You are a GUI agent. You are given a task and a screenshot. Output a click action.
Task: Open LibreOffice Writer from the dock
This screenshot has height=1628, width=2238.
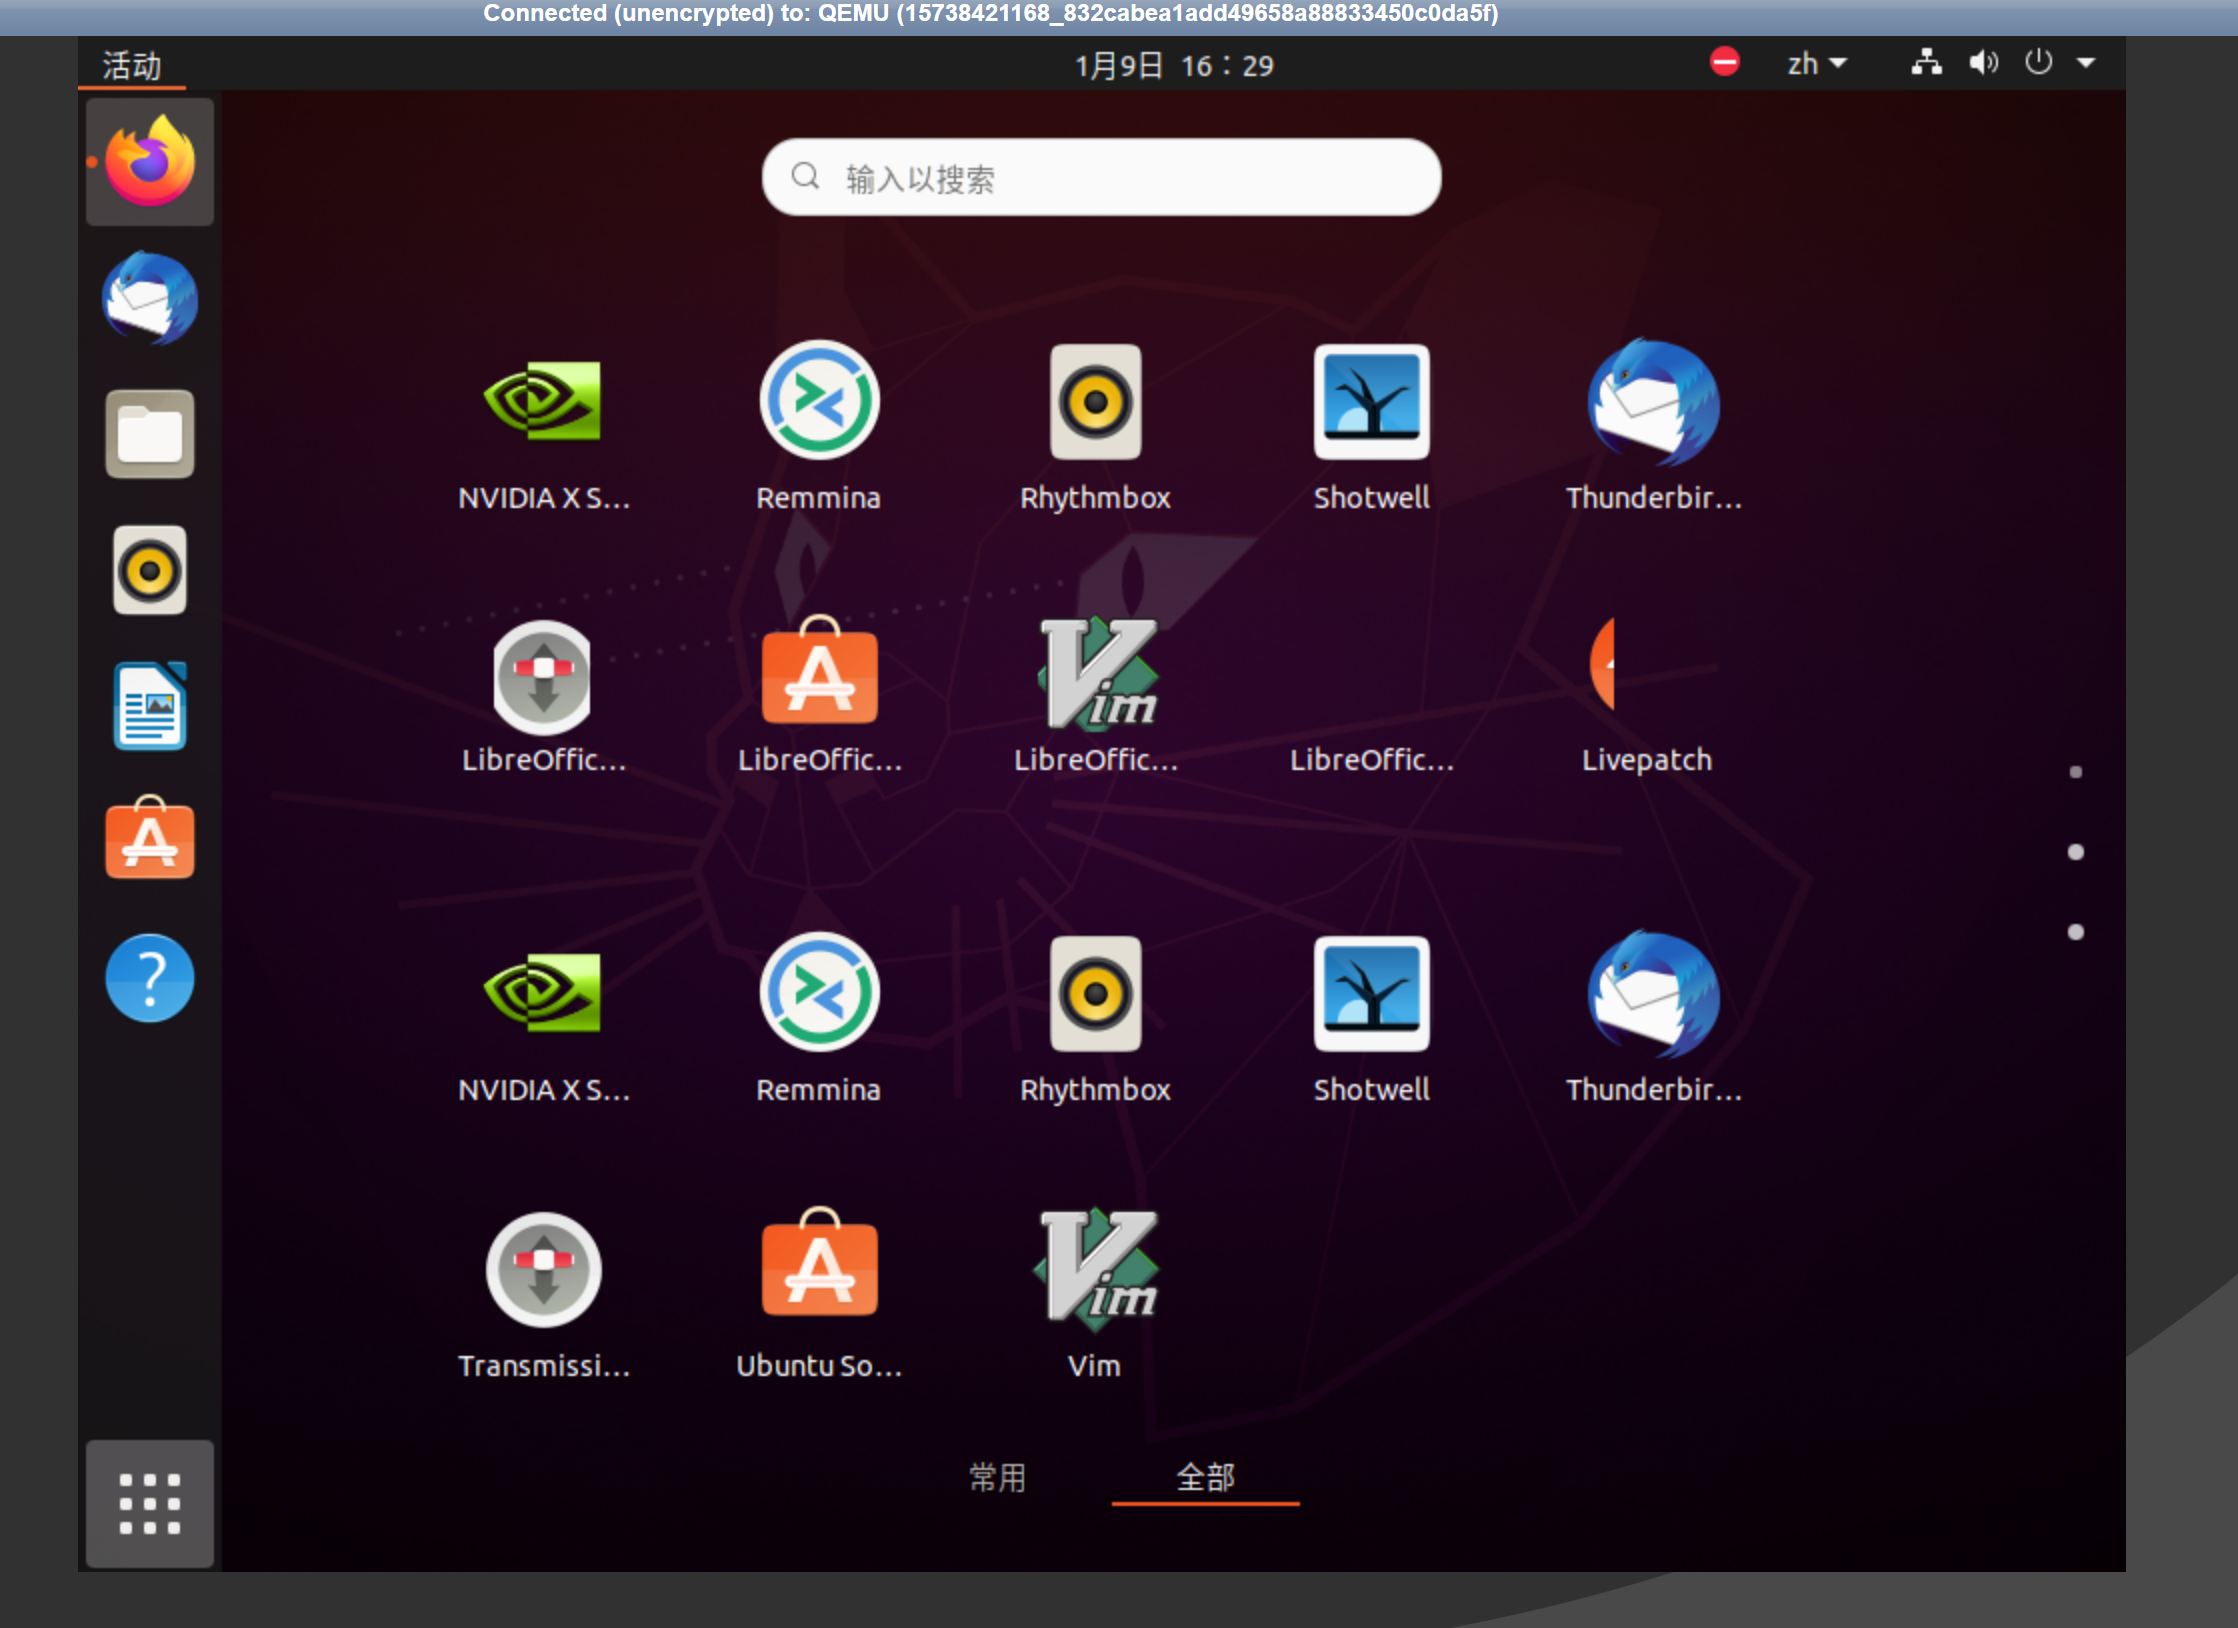pos(149,706)
